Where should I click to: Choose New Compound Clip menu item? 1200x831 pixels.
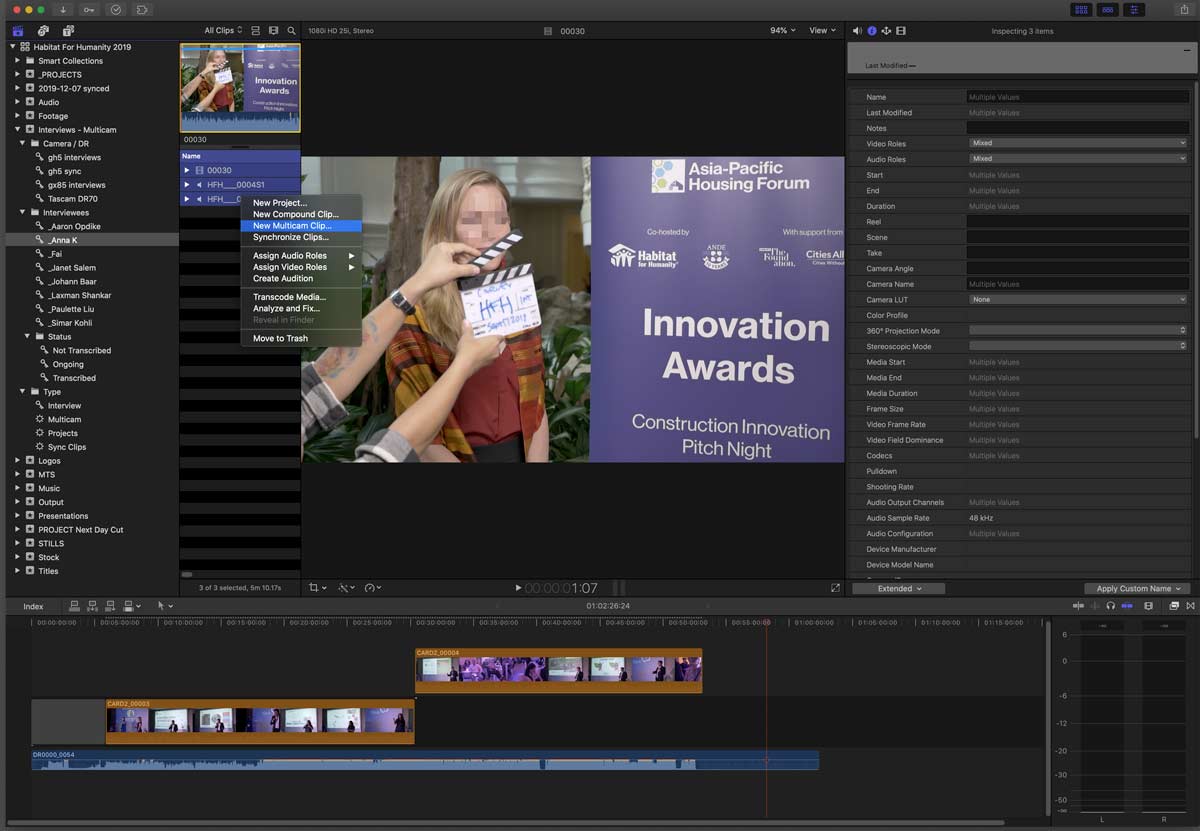tap(301, 214)
